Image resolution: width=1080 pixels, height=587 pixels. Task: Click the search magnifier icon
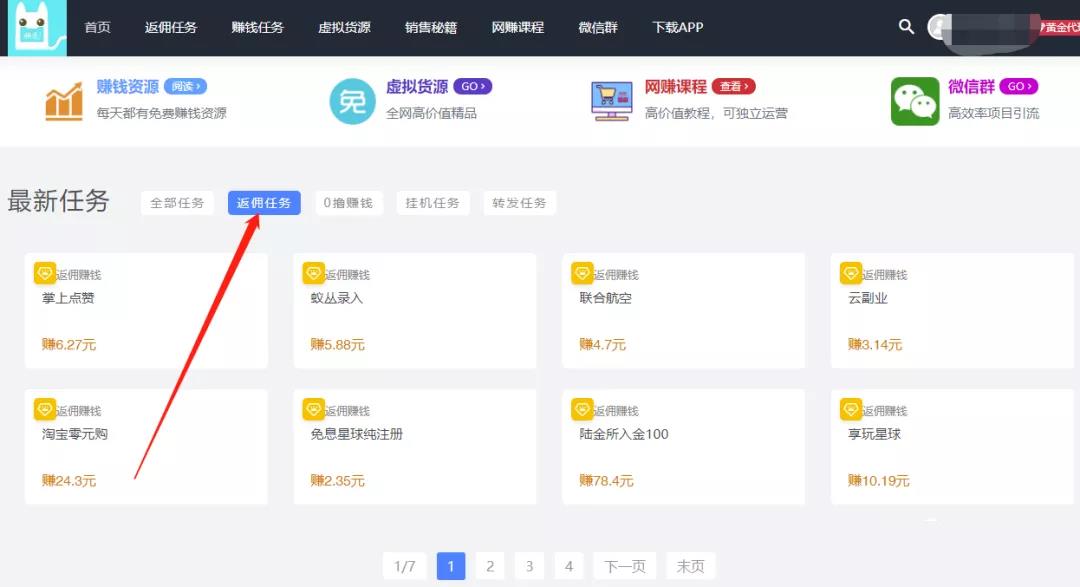click(906, 28)
